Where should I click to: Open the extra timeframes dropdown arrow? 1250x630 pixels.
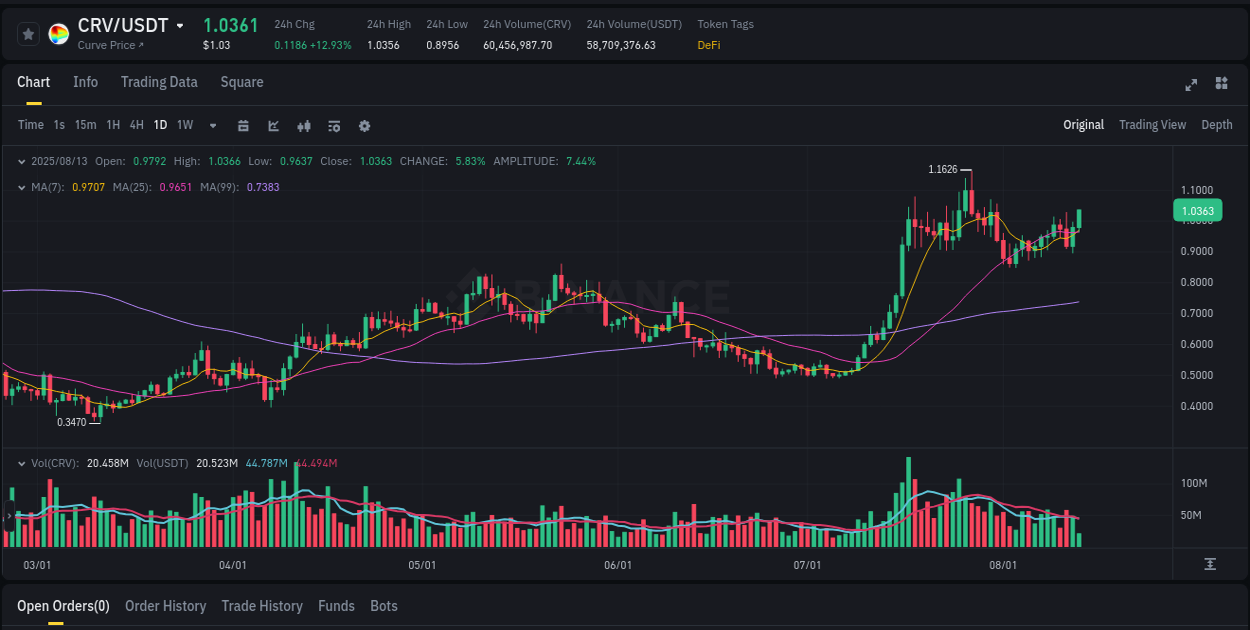211,126
